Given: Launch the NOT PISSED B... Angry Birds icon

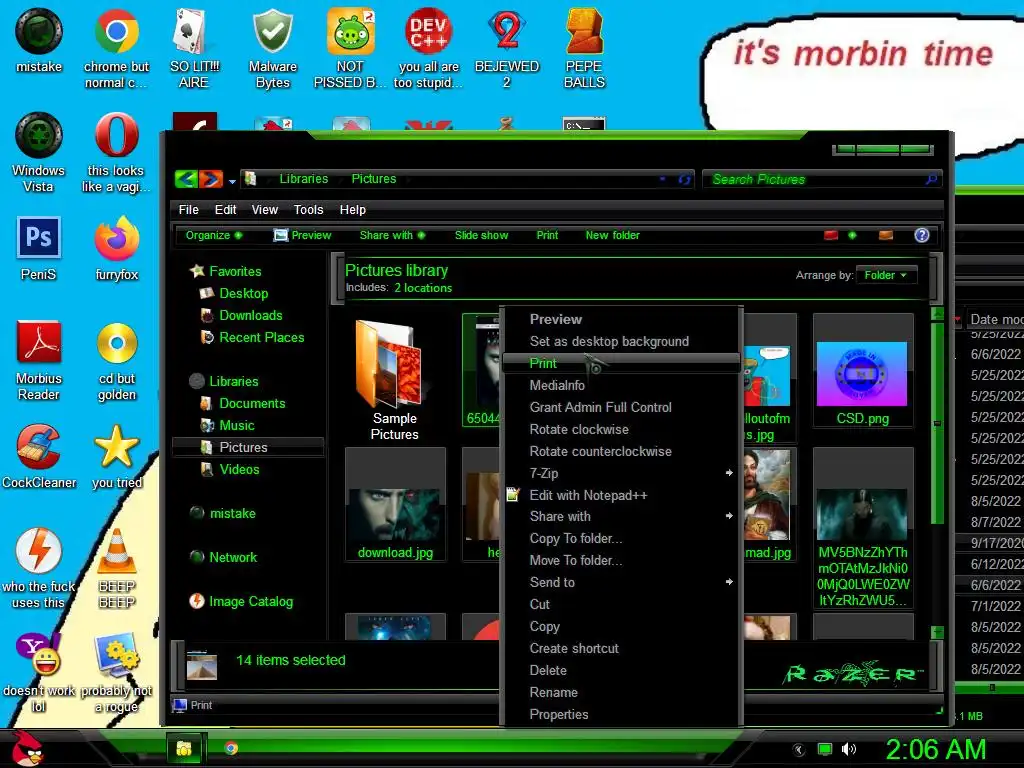Looking at the screenshot, I should click(350, 48).
